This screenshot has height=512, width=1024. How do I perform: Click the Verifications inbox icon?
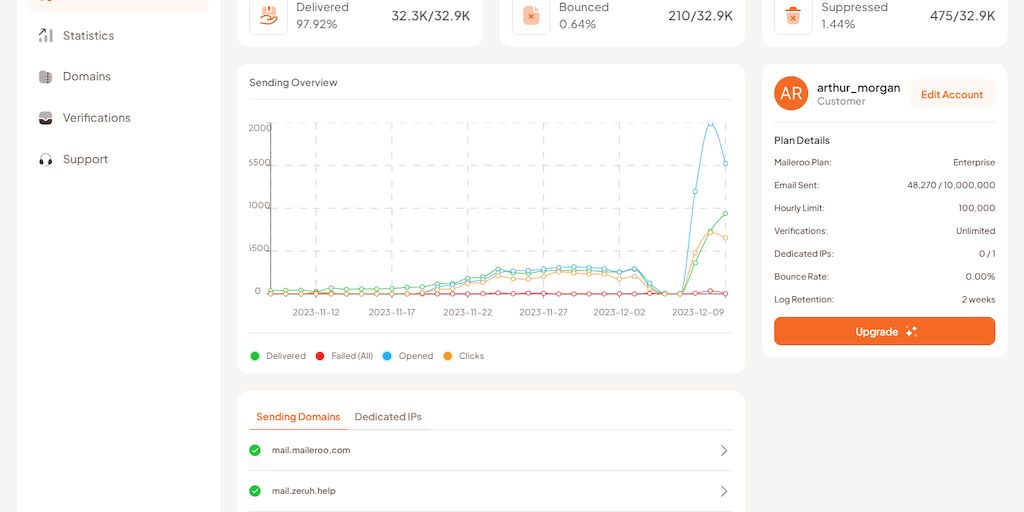pos(45,118)
